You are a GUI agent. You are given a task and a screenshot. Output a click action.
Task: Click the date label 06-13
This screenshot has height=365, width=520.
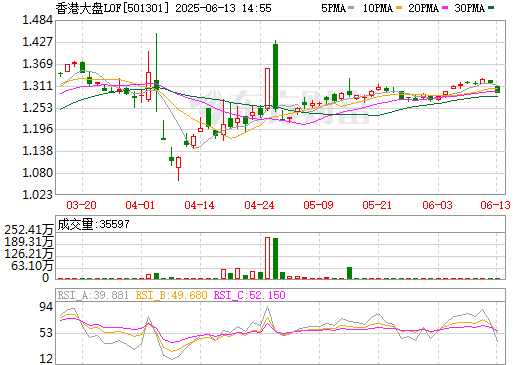[496, 205]
